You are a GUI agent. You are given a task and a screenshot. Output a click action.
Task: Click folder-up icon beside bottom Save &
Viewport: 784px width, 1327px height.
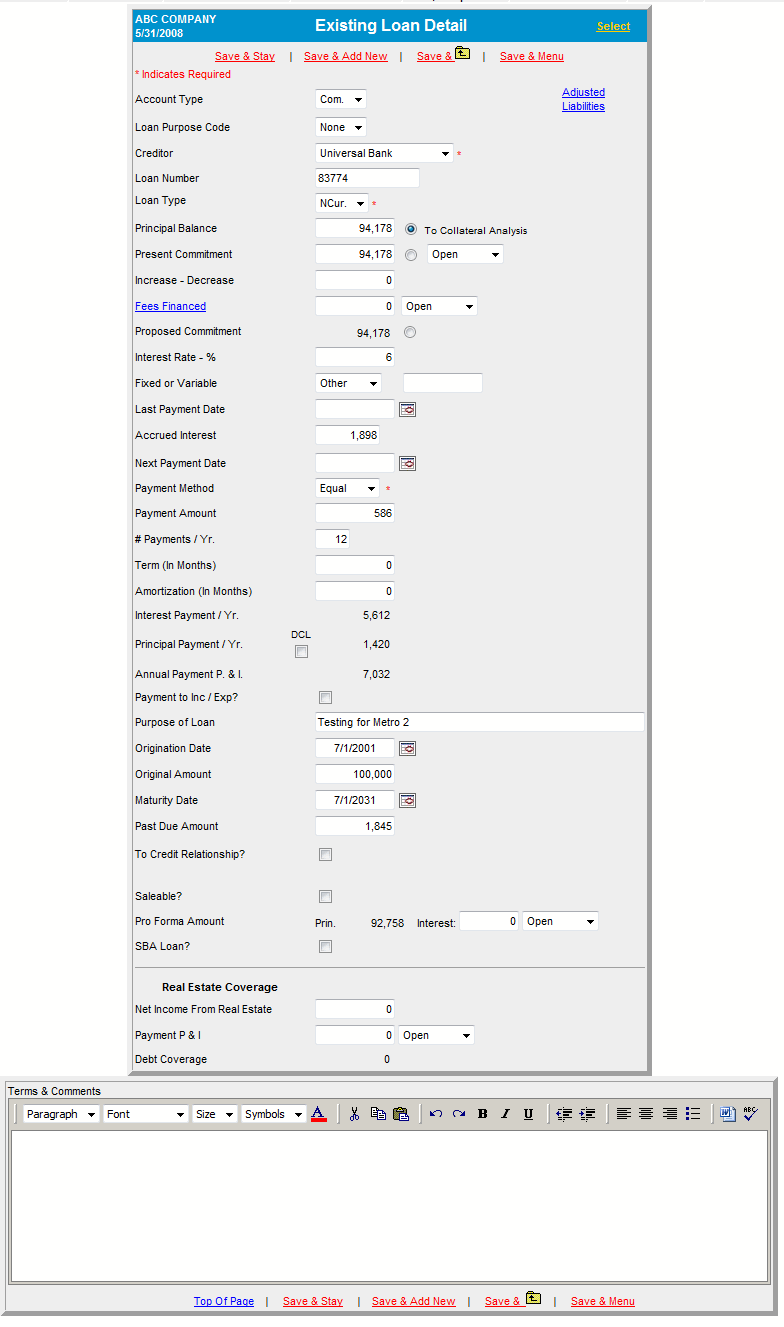pyautogui.click(x=533, y=1299)
